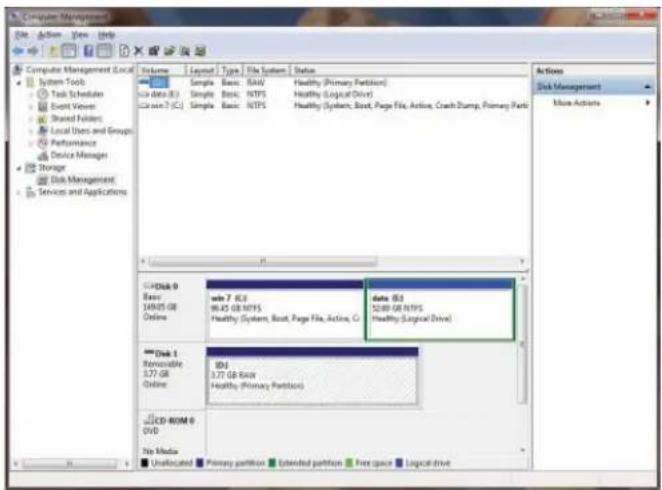
Task: Expand the Local Users and Groups node
Action: [31, 131]
